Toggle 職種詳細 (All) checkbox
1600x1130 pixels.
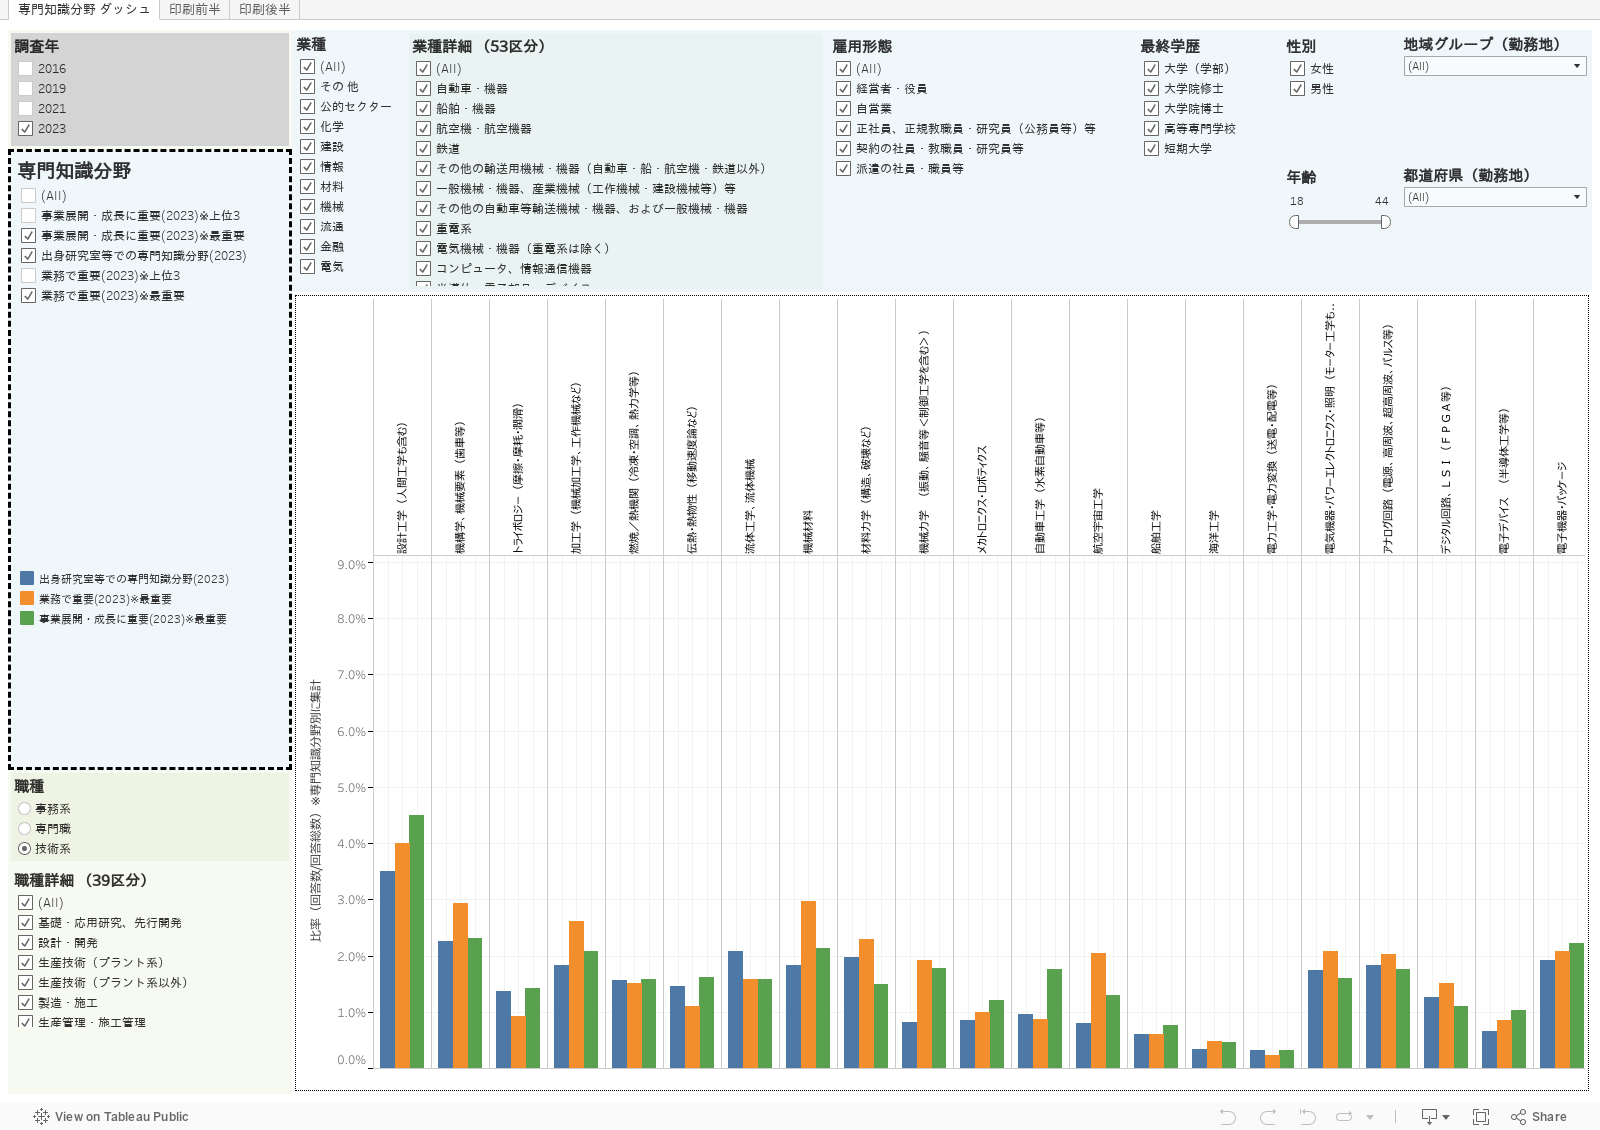[26, 903]
